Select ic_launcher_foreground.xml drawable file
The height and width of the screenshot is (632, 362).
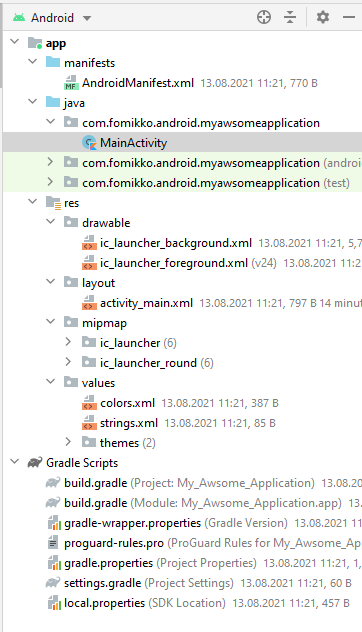click(174, 263)
